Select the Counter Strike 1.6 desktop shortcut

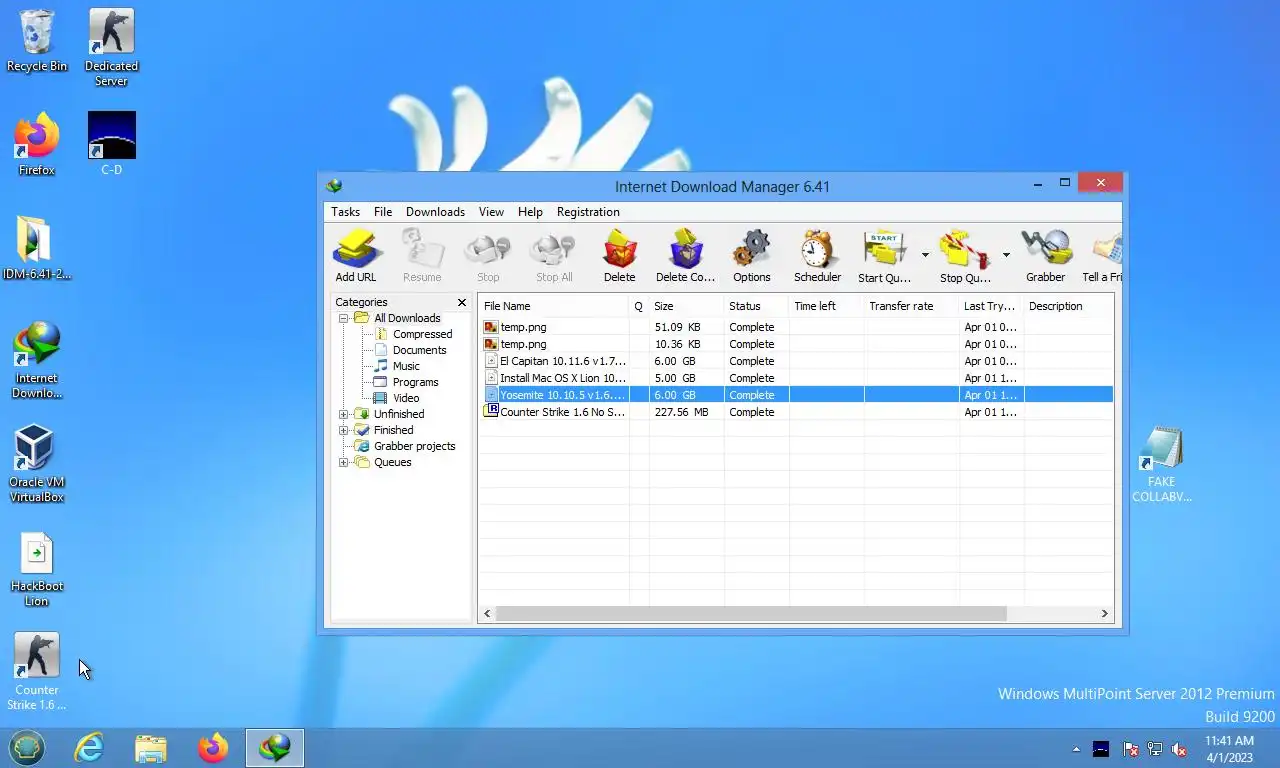37,671
